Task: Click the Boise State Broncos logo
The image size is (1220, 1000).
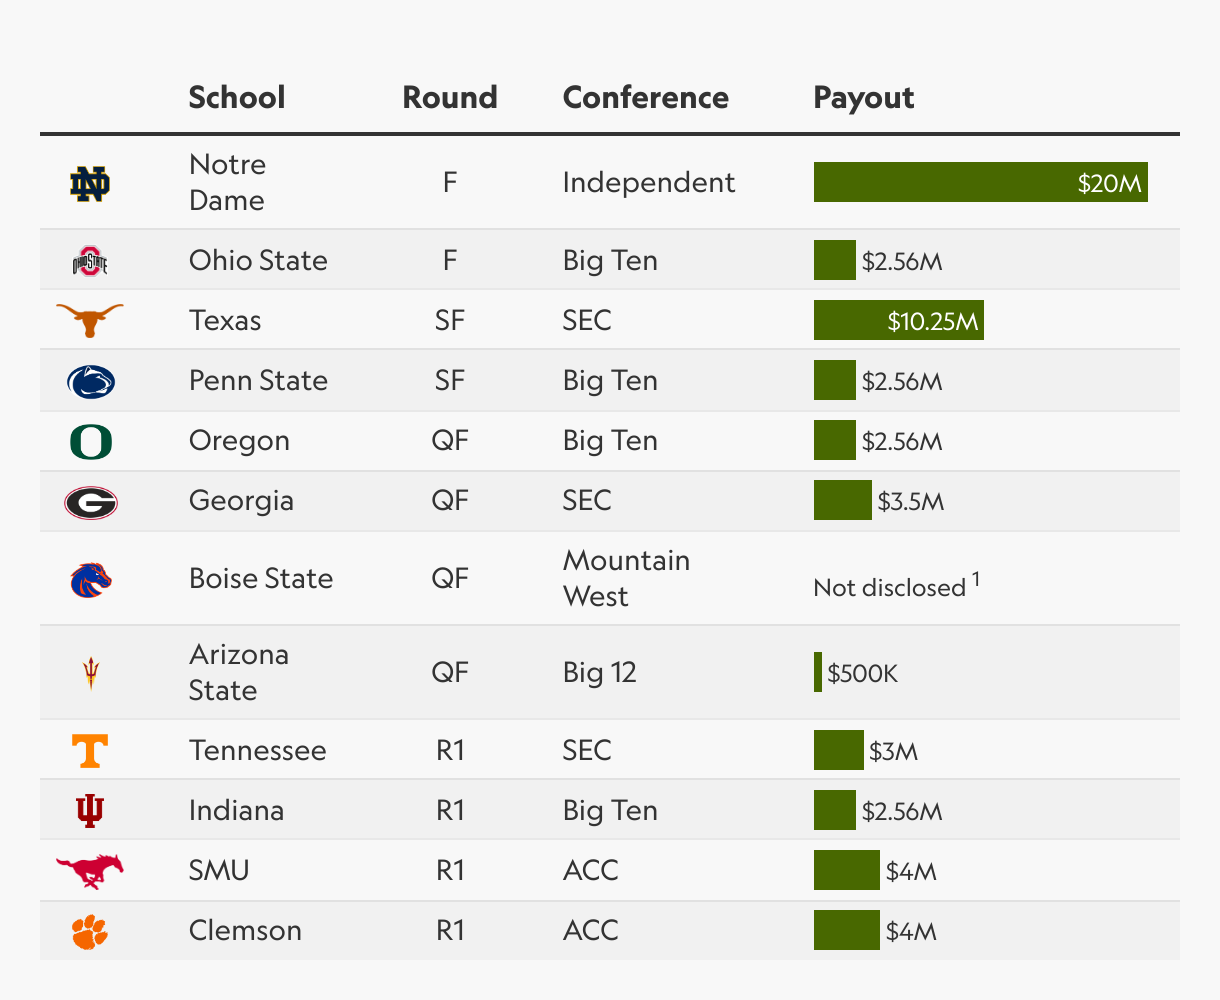Action: pos(90,579)
